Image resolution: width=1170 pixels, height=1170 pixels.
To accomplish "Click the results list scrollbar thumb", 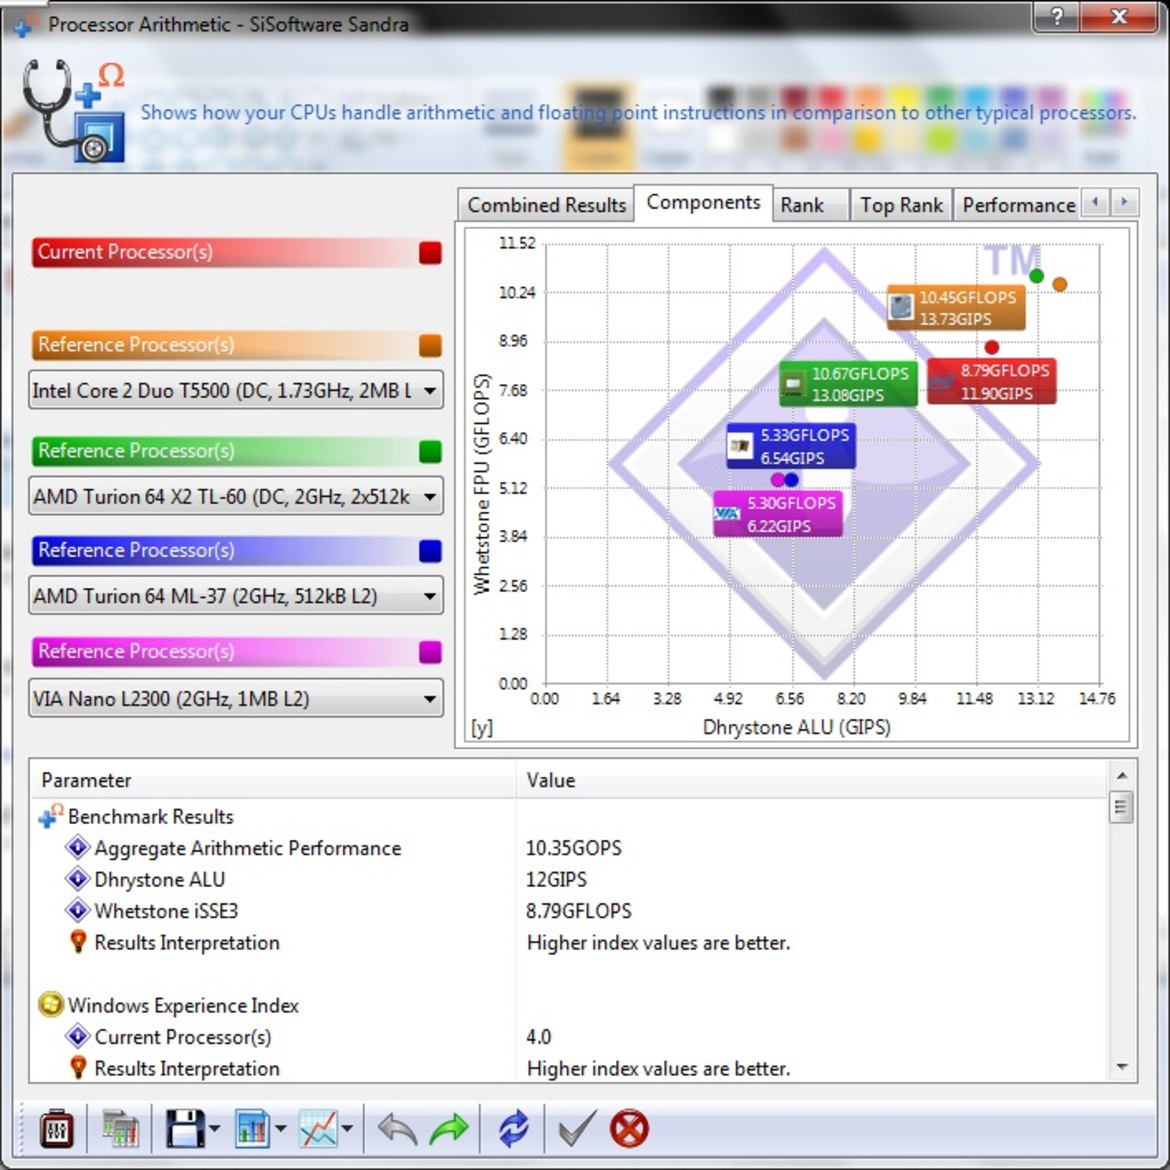I will coord(1121,807).
